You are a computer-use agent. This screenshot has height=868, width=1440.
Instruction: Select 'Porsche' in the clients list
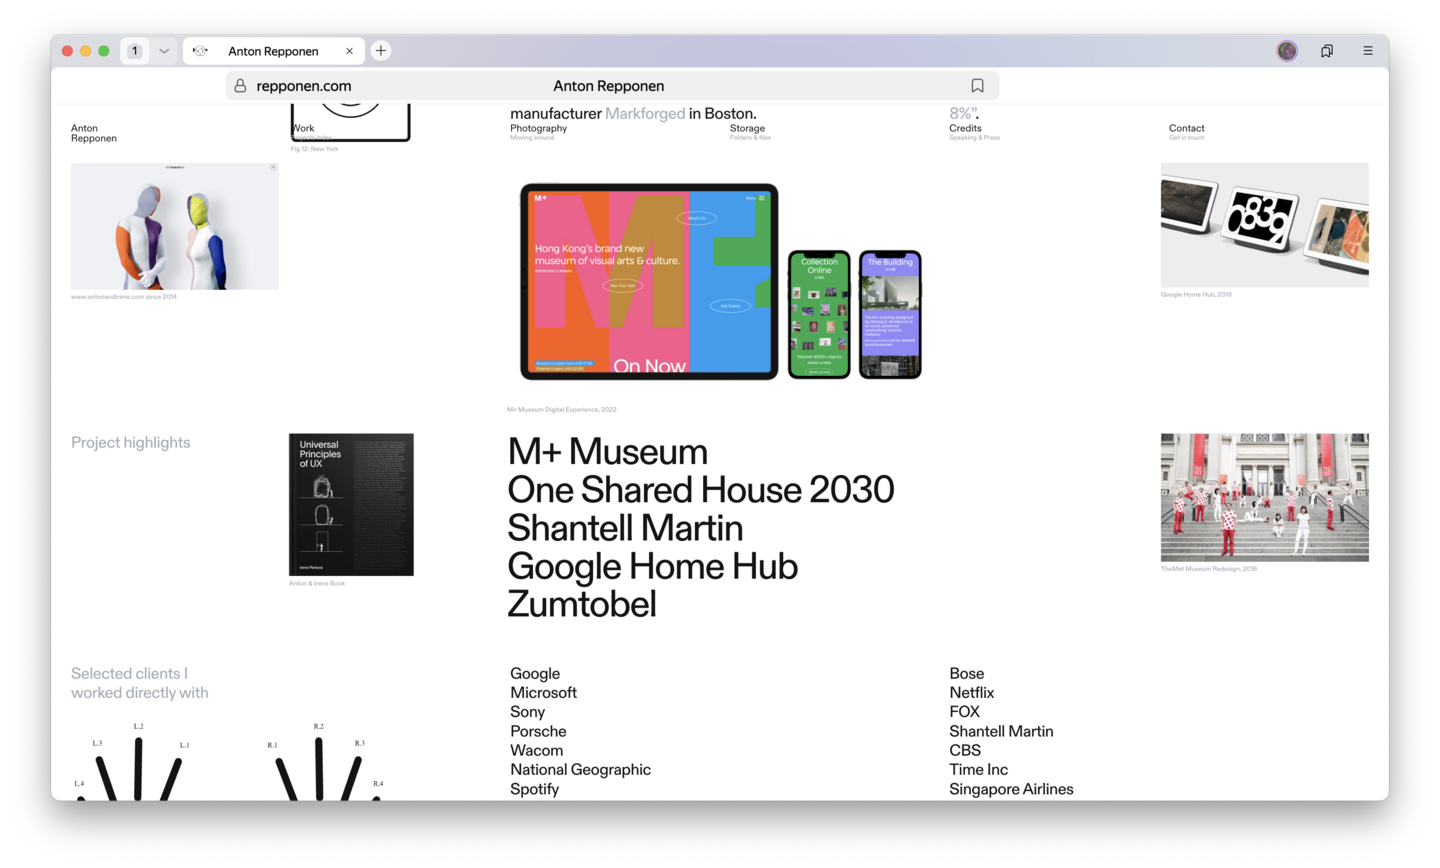coord(538,732)
